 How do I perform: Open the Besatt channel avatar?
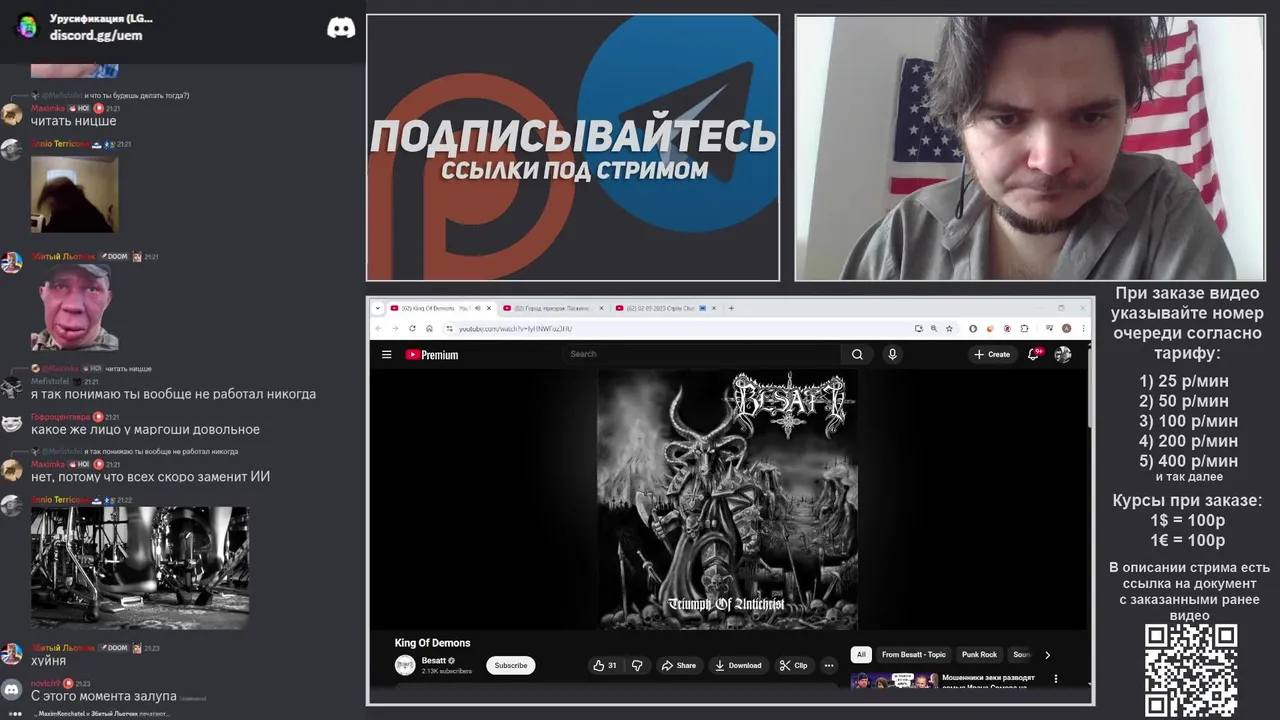coord(405,665)
